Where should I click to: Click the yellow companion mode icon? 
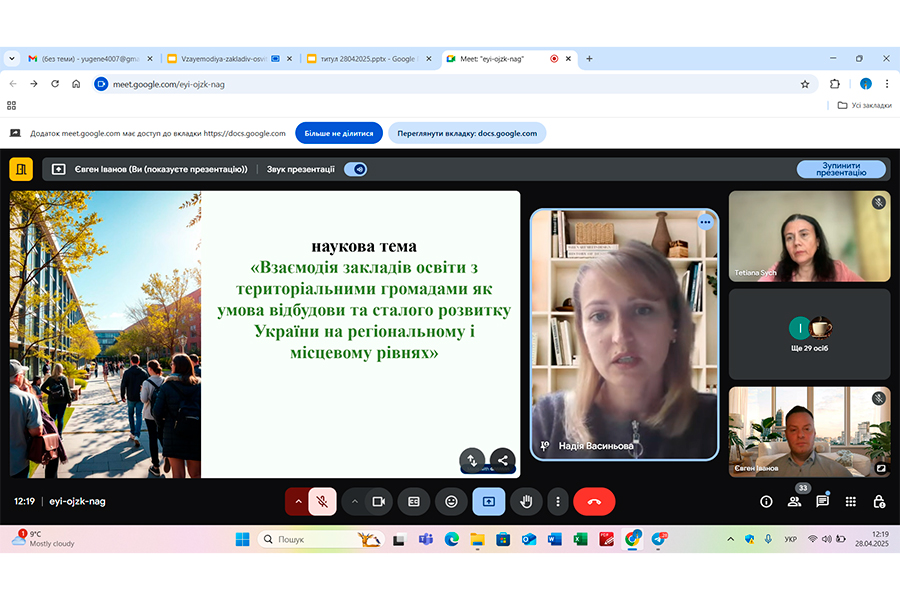(21, 169)
